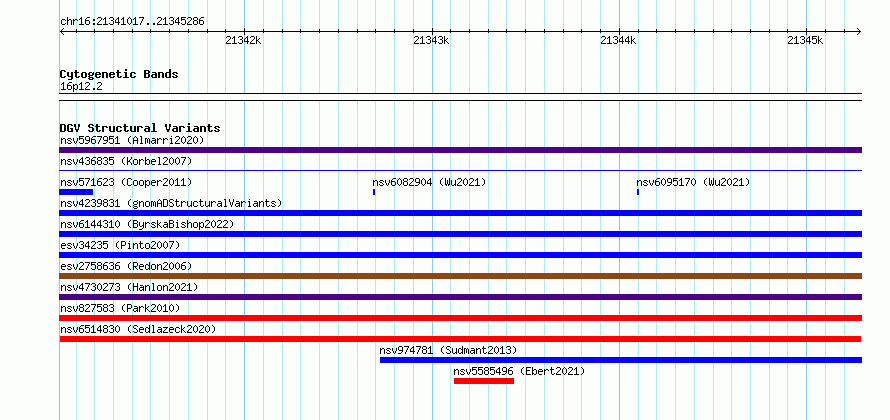Click the nsv827583 (Park2010) label
Screen dimensions: 890x420
[120, 308]
